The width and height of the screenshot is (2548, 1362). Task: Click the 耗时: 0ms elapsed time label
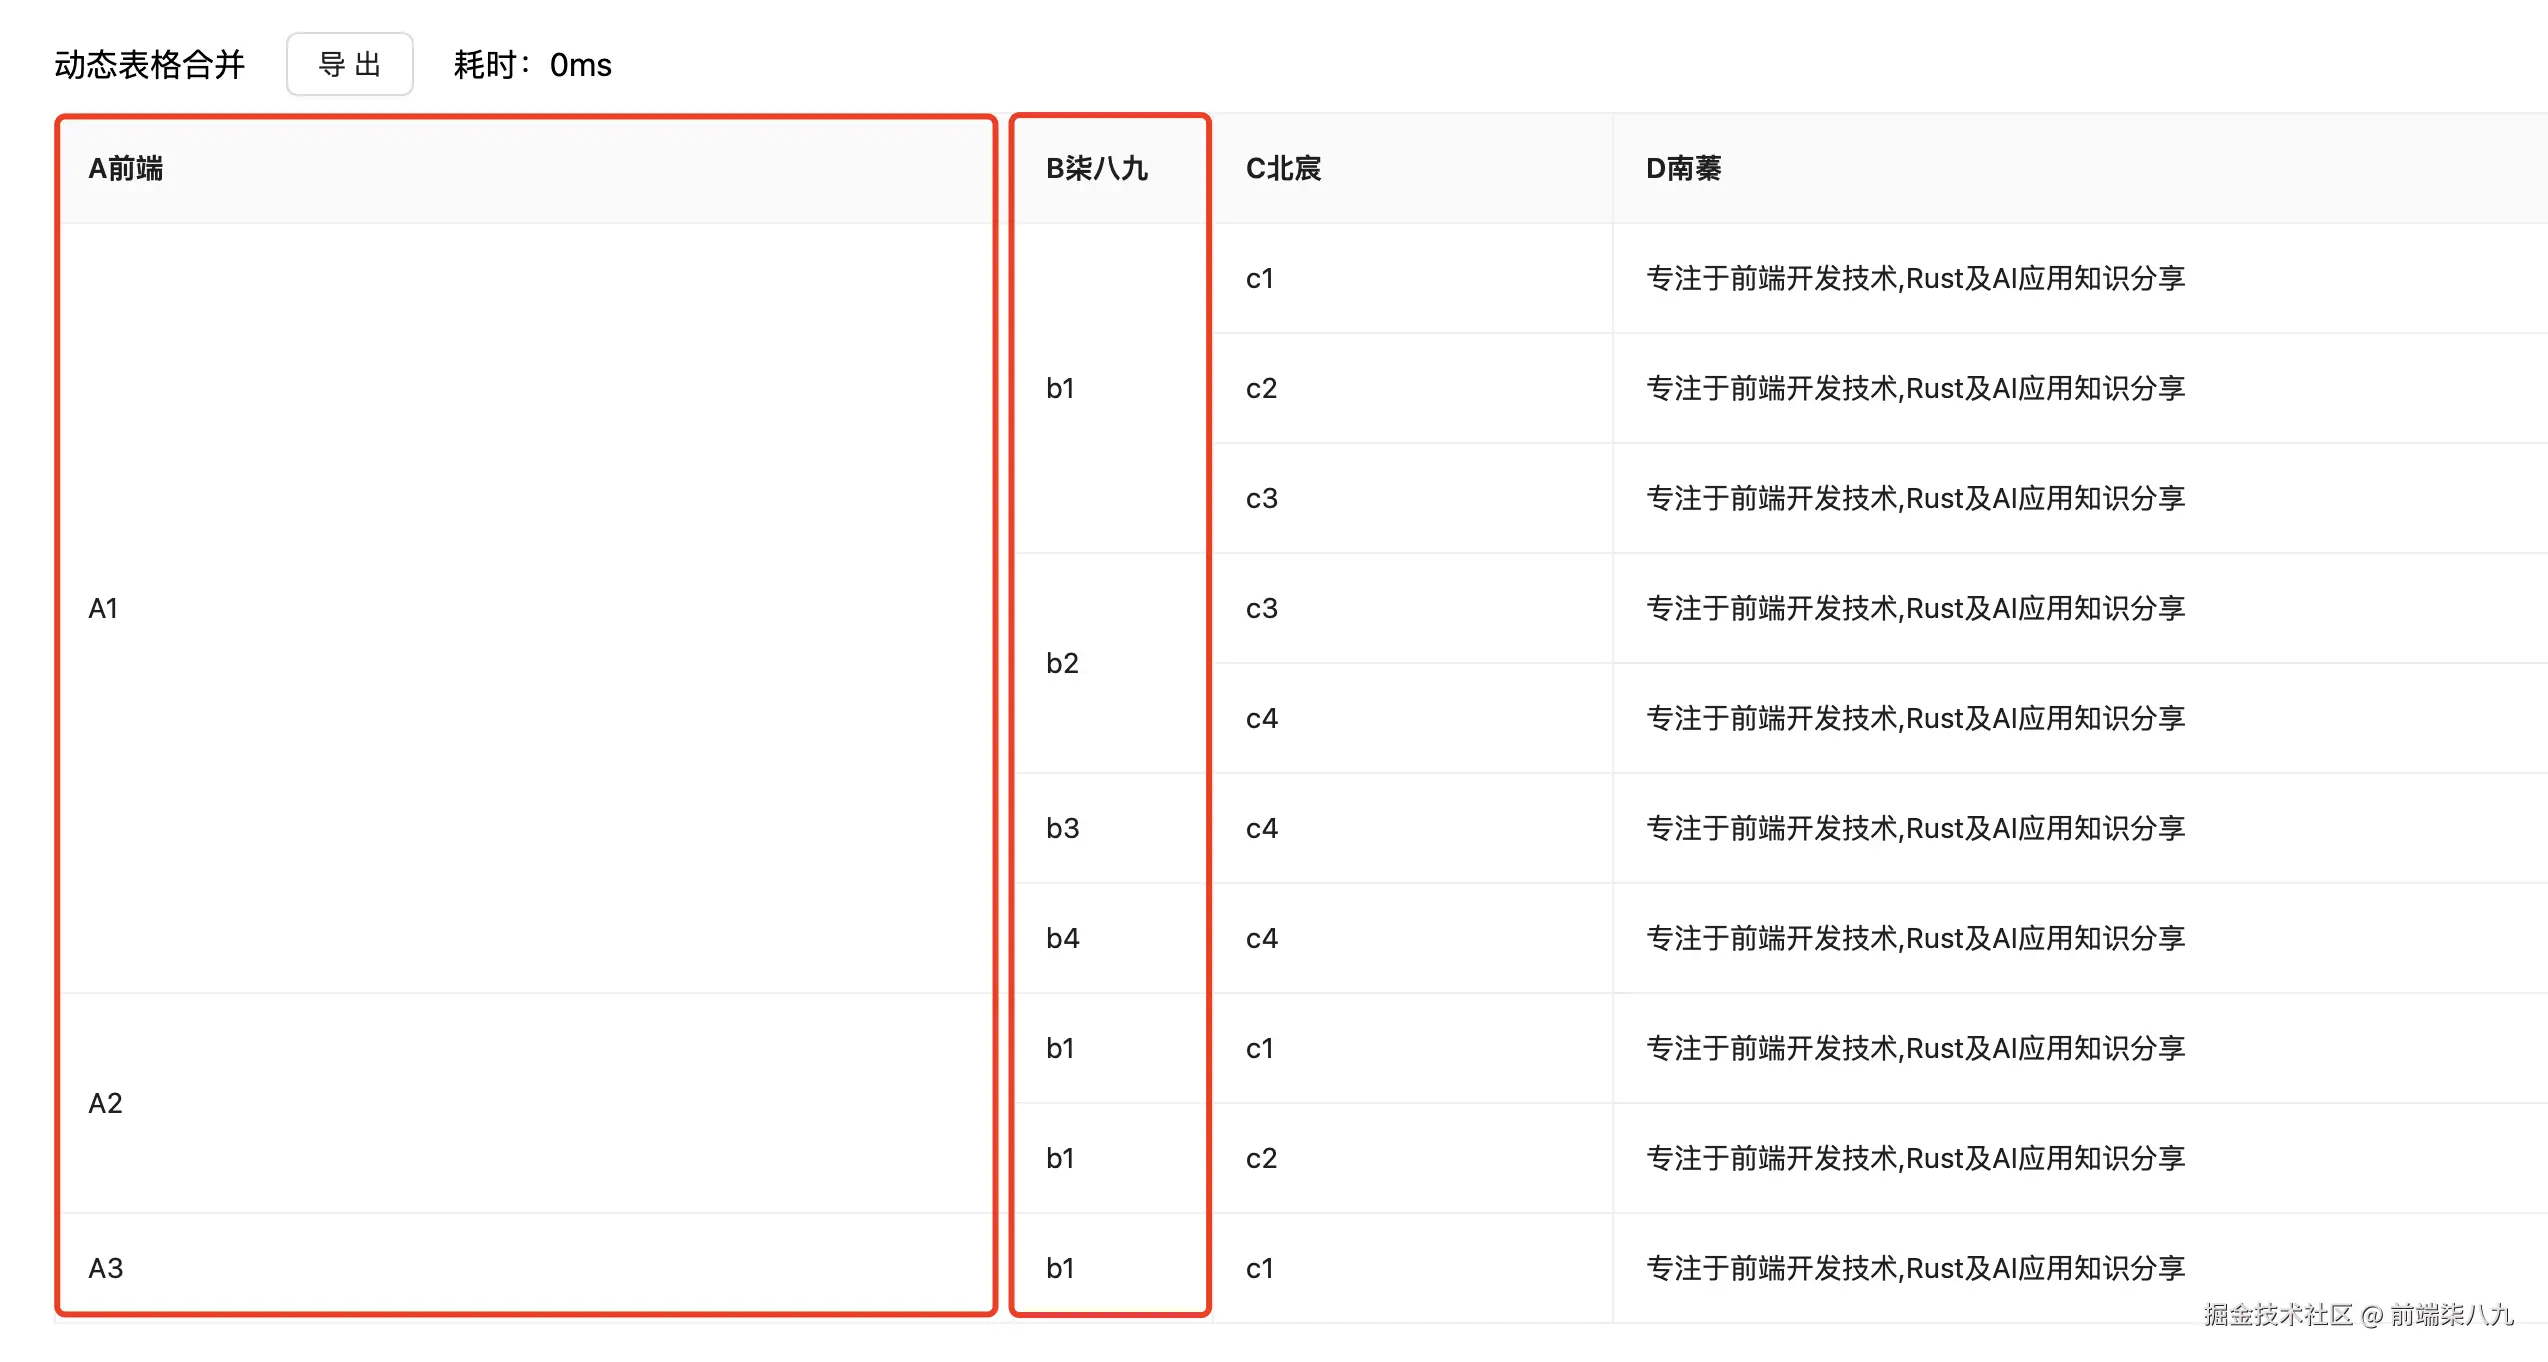tap(532, 65)
